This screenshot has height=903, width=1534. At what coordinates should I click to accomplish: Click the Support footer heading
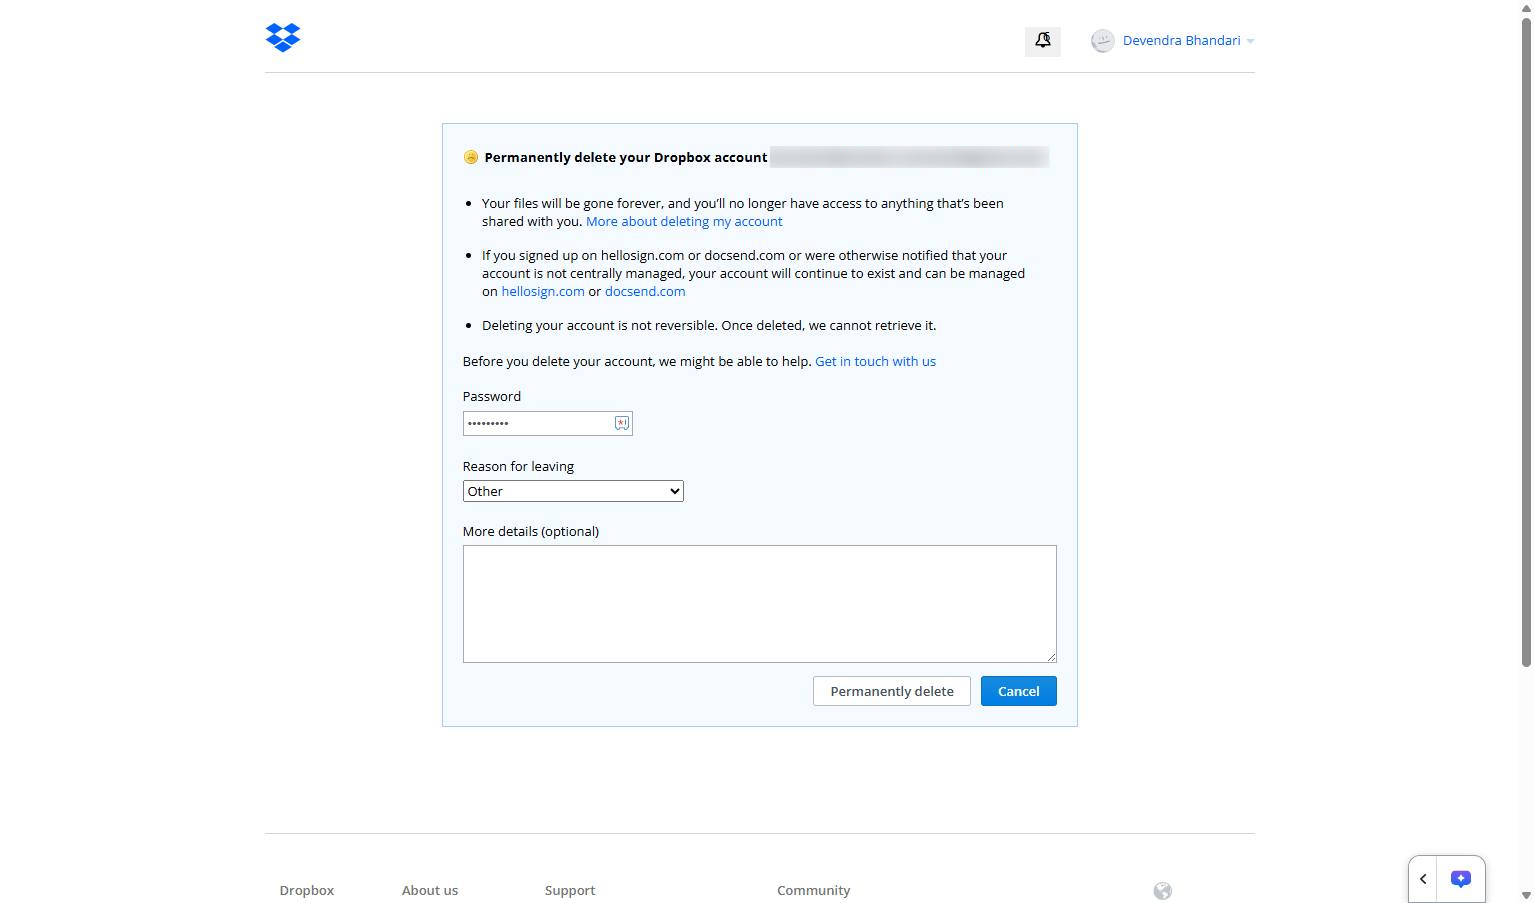click(570, 890)
